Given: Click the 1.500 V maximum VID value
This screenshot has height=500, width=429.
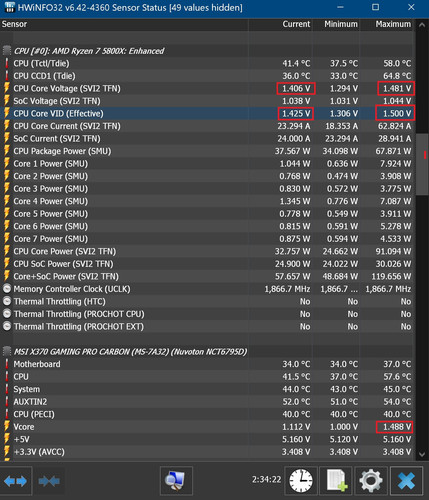Looking at the screenshot, I should click(x=397, y=113).
